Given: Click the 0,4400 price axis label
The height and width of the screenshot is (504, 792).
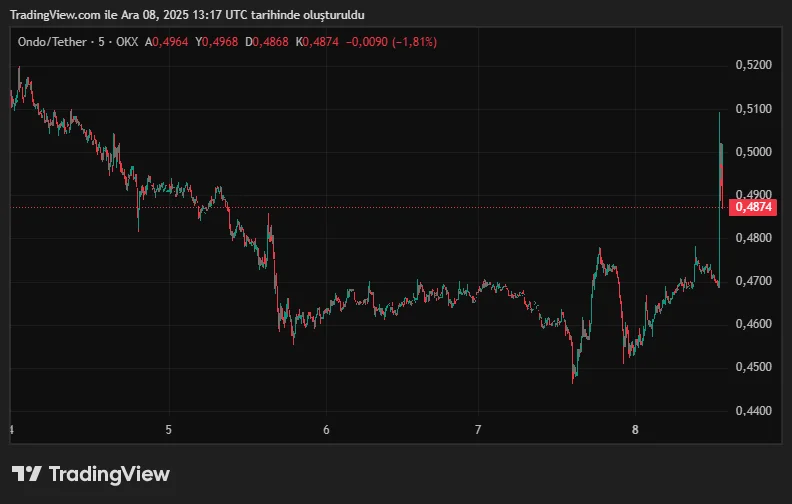Looking at the screenshot, I should (x=754, y=410).
